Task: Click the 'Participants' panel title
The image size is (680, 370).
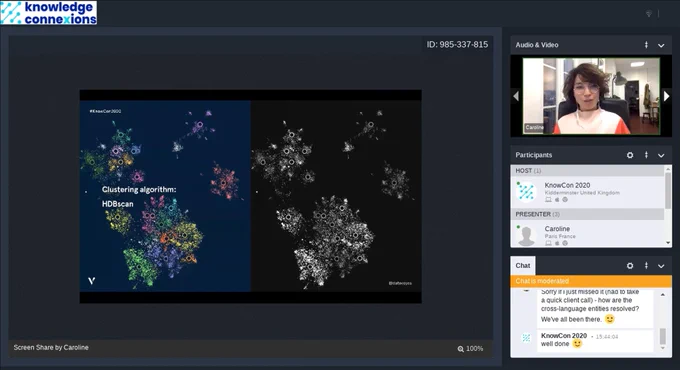Action: [x=533, y=155]
